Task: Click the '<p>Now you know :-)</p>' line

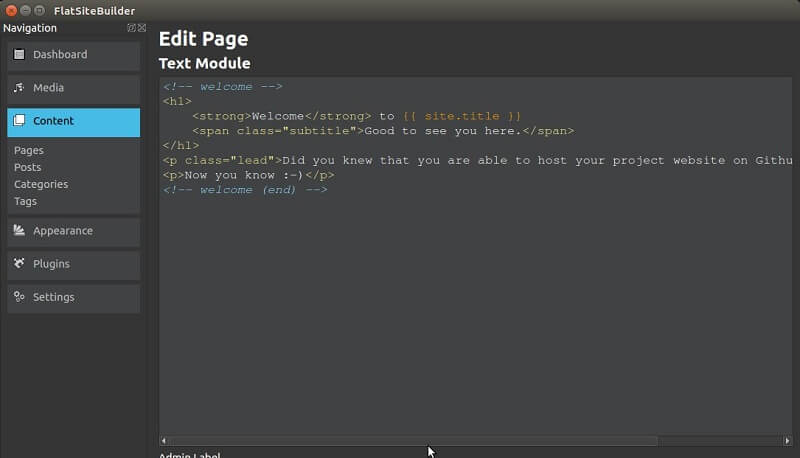Action: pyautogui.click(x=248, y=175)
